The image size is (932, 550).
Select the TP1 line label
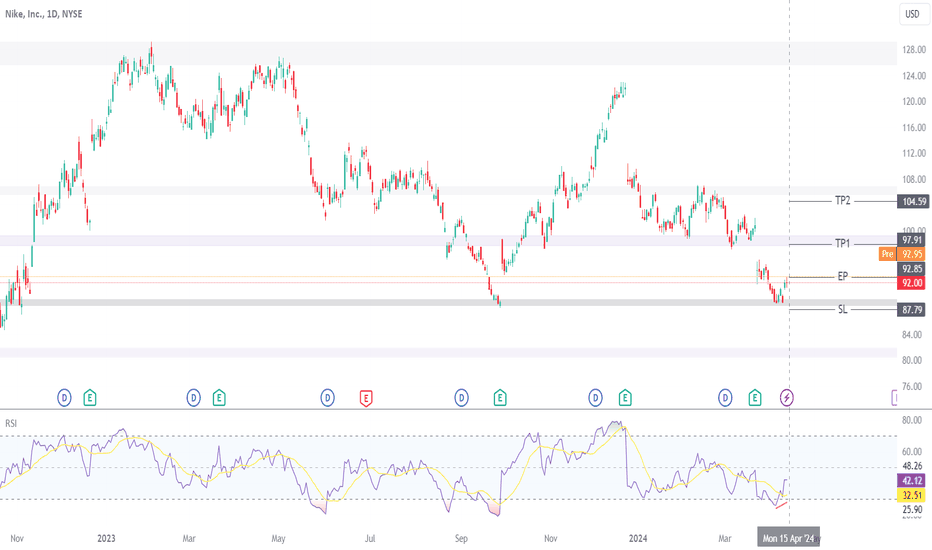point(842,243)
